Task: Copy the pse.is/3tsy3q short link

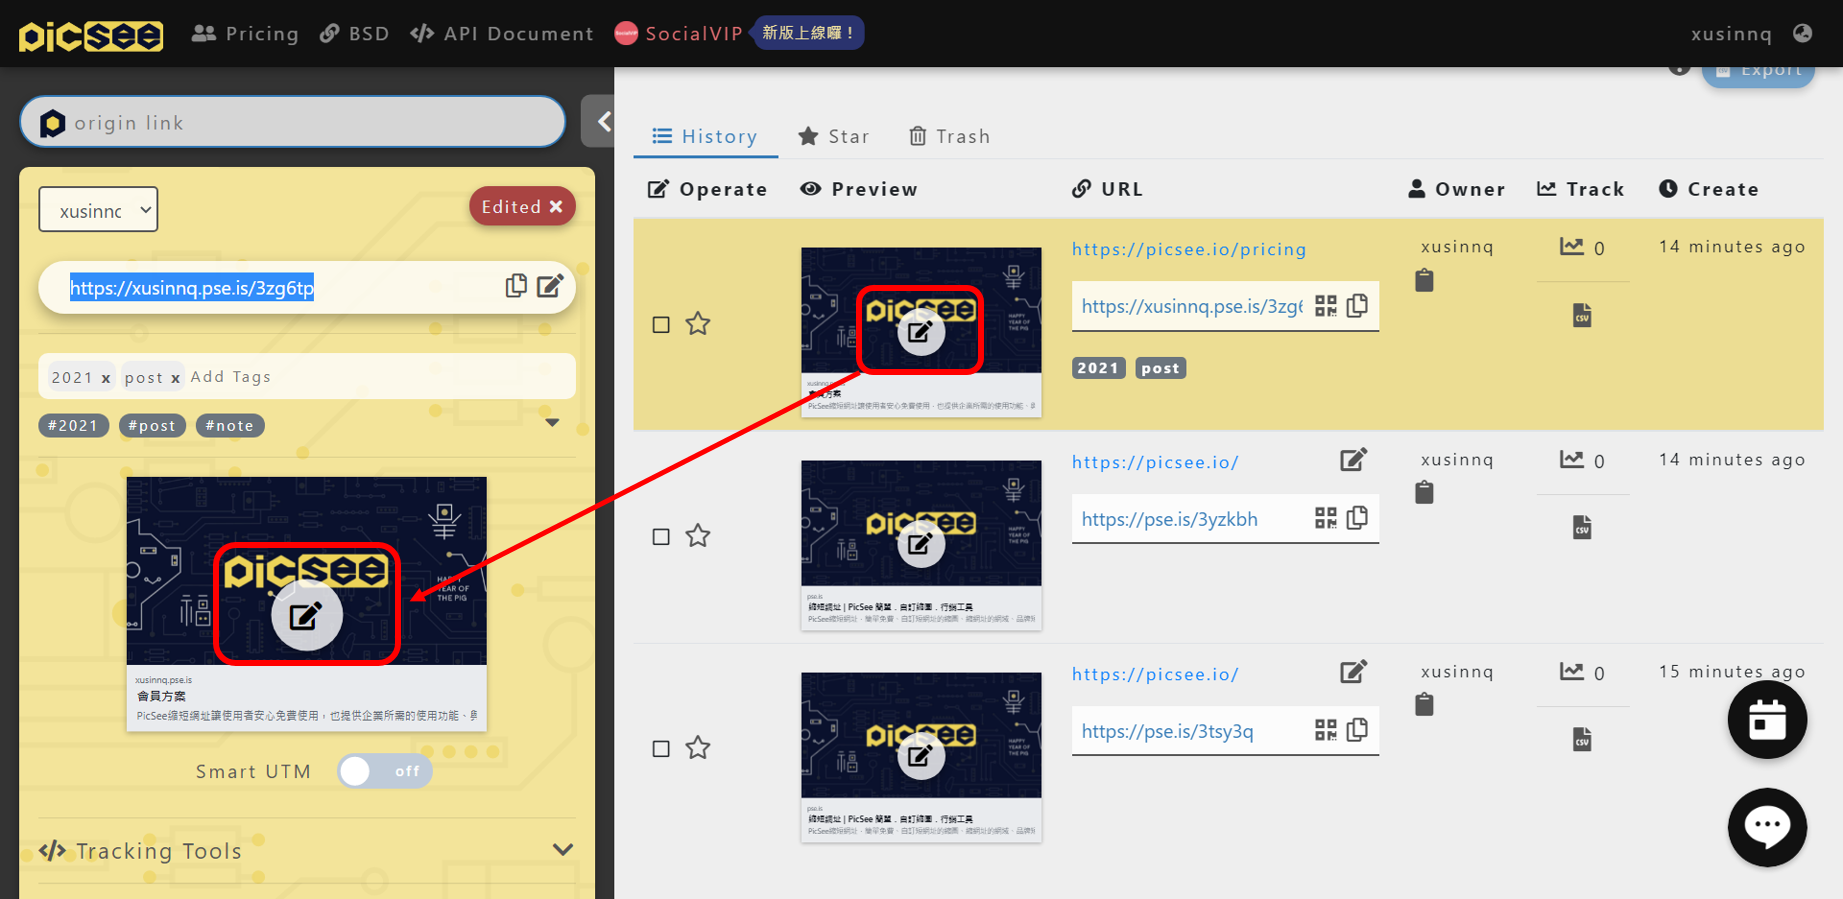Action: 1357,729
